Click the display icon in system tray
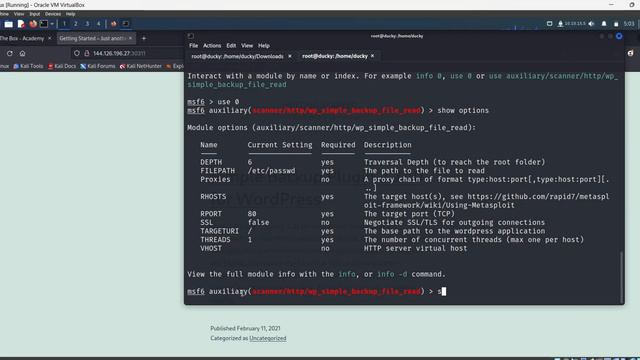640x360 pixels. pos(549,24)
